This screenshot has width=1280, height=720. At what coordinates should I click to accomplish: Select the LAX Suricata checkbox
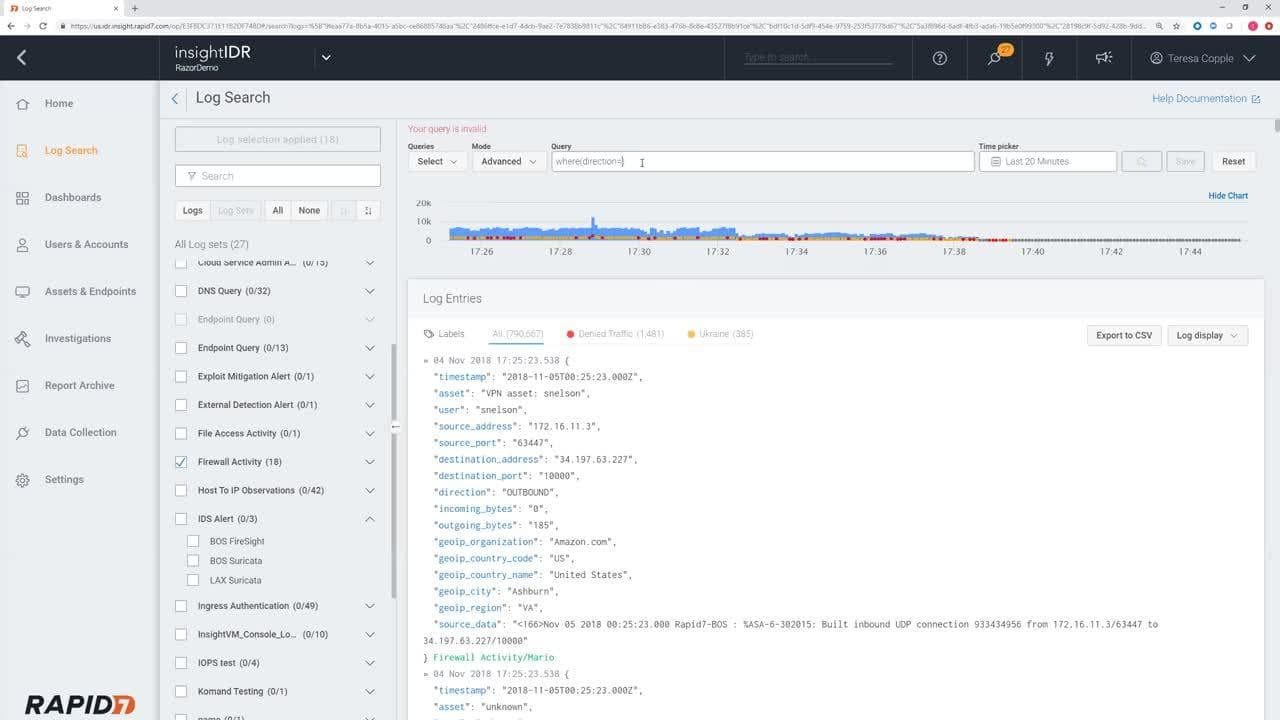pos(194,580)
